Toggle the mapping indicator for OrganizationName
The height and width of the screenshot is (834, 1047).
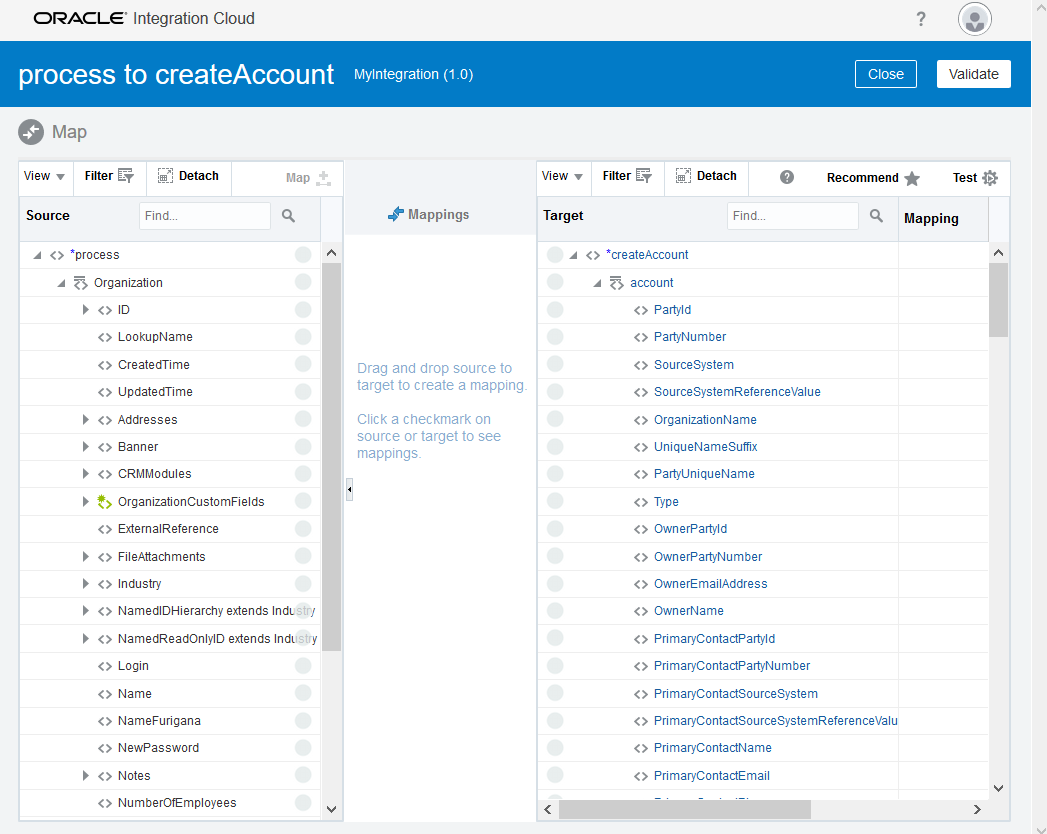(x=556, y=419)
